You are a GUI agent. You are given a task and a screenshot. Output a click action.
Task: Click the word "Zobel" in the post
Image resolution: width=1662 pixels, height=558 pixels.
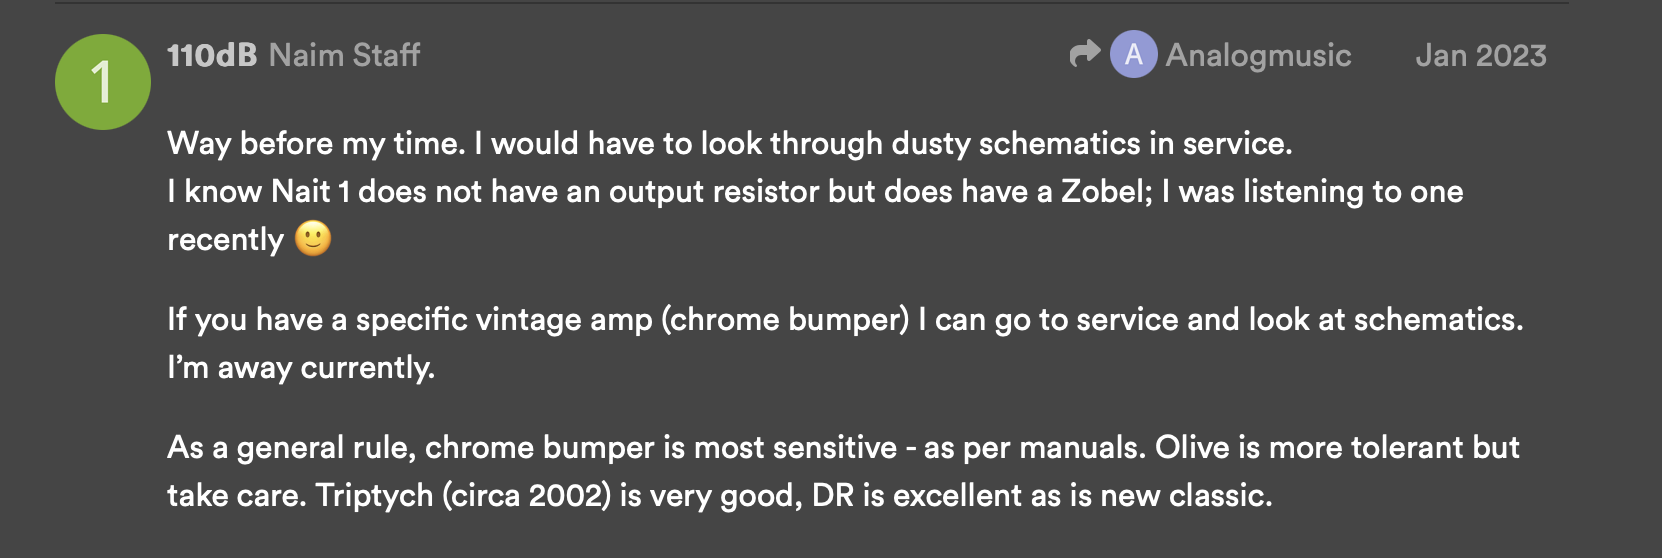[1106, 192]
